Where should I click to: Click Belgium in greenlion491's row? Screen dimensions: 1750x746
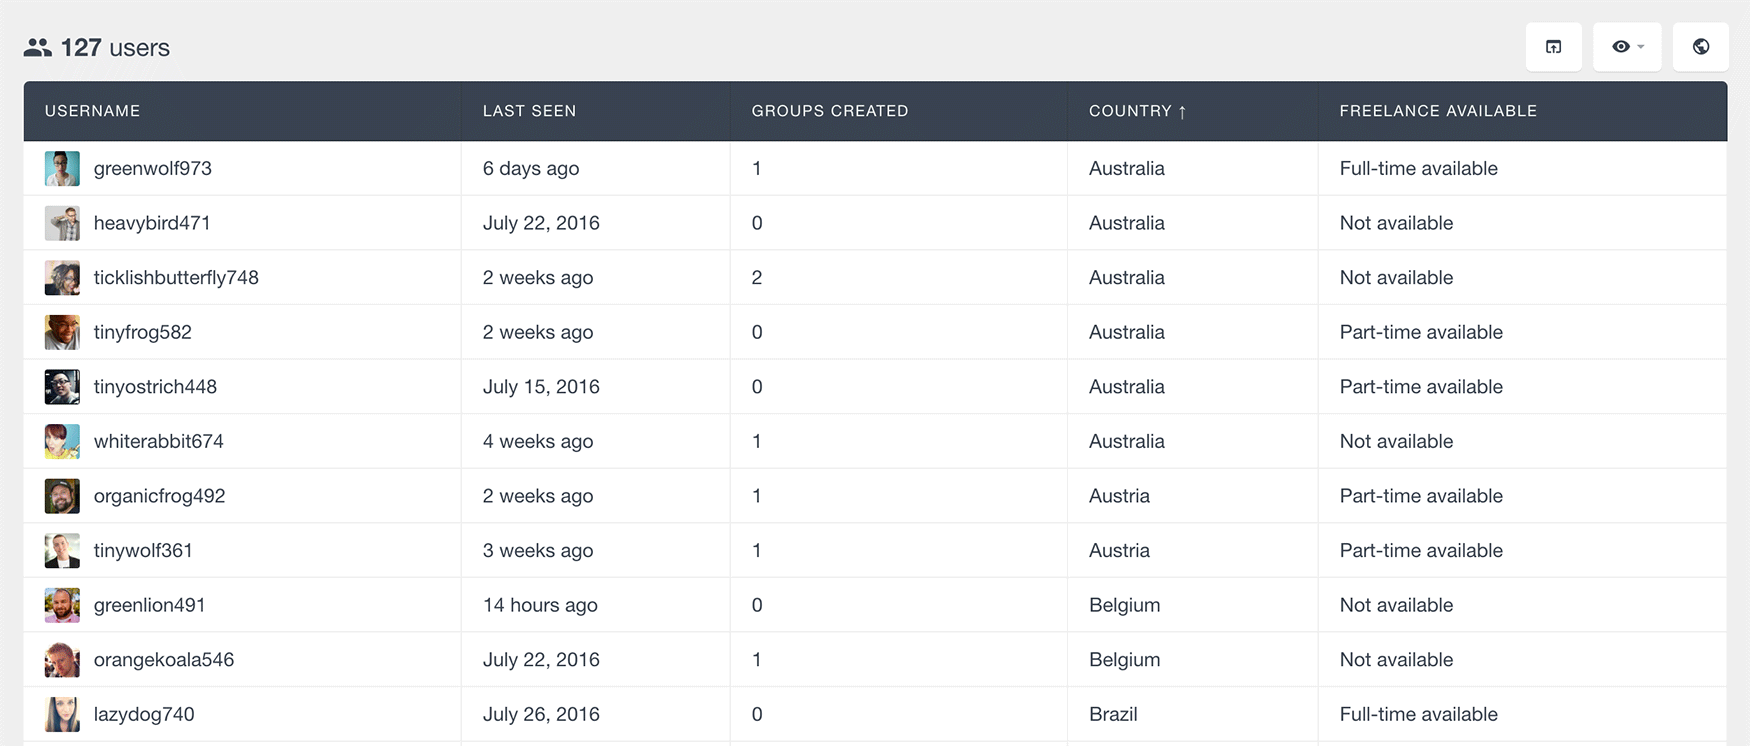[1124, 605]
